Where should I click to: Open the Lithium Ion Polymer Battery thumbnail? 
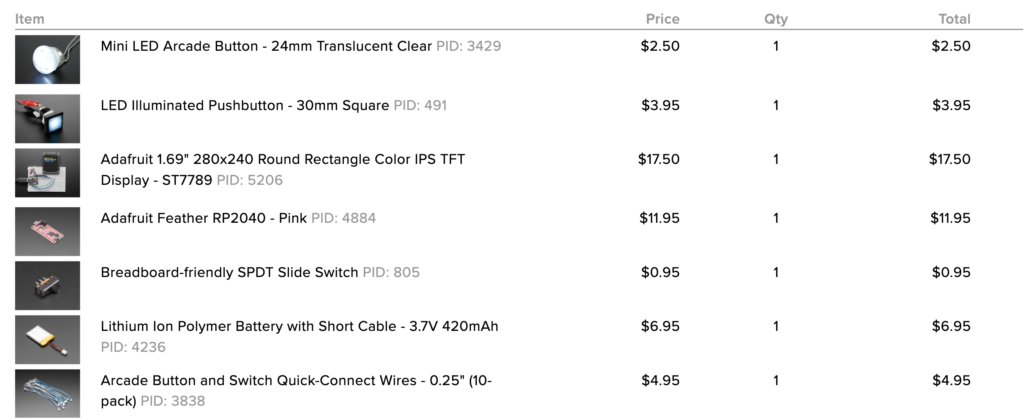pyautogui.click(x=48, y=340)
